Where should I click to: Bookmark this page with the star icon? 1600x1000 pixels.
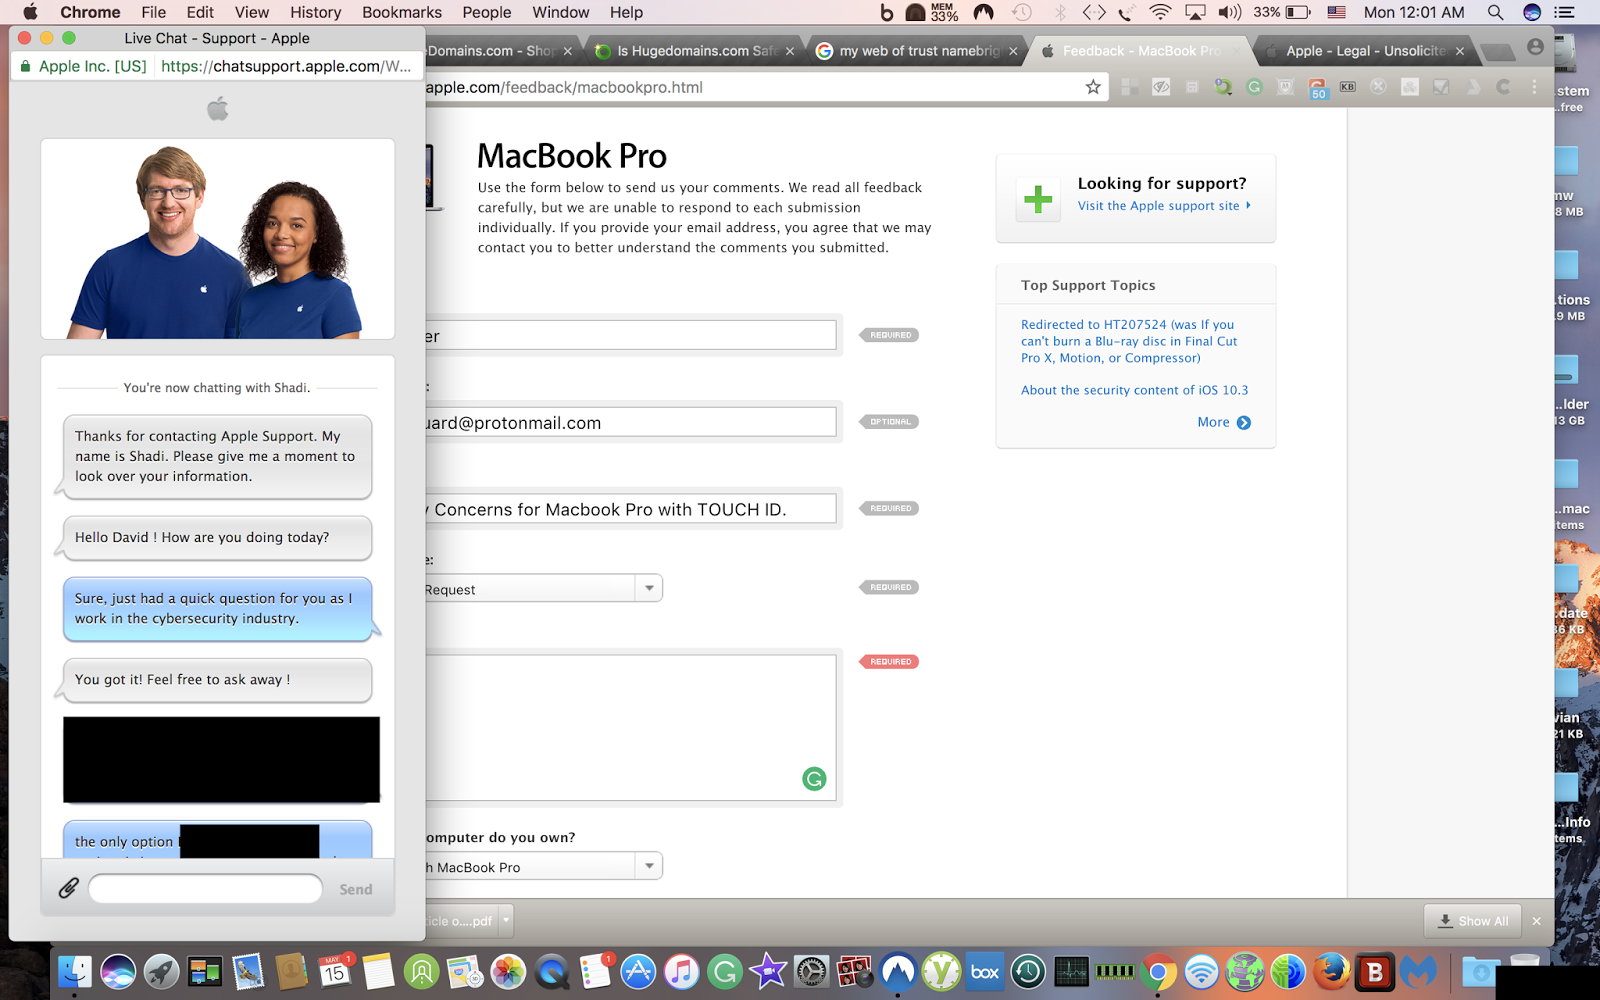pyautogui.click(x=1093, y=87)
